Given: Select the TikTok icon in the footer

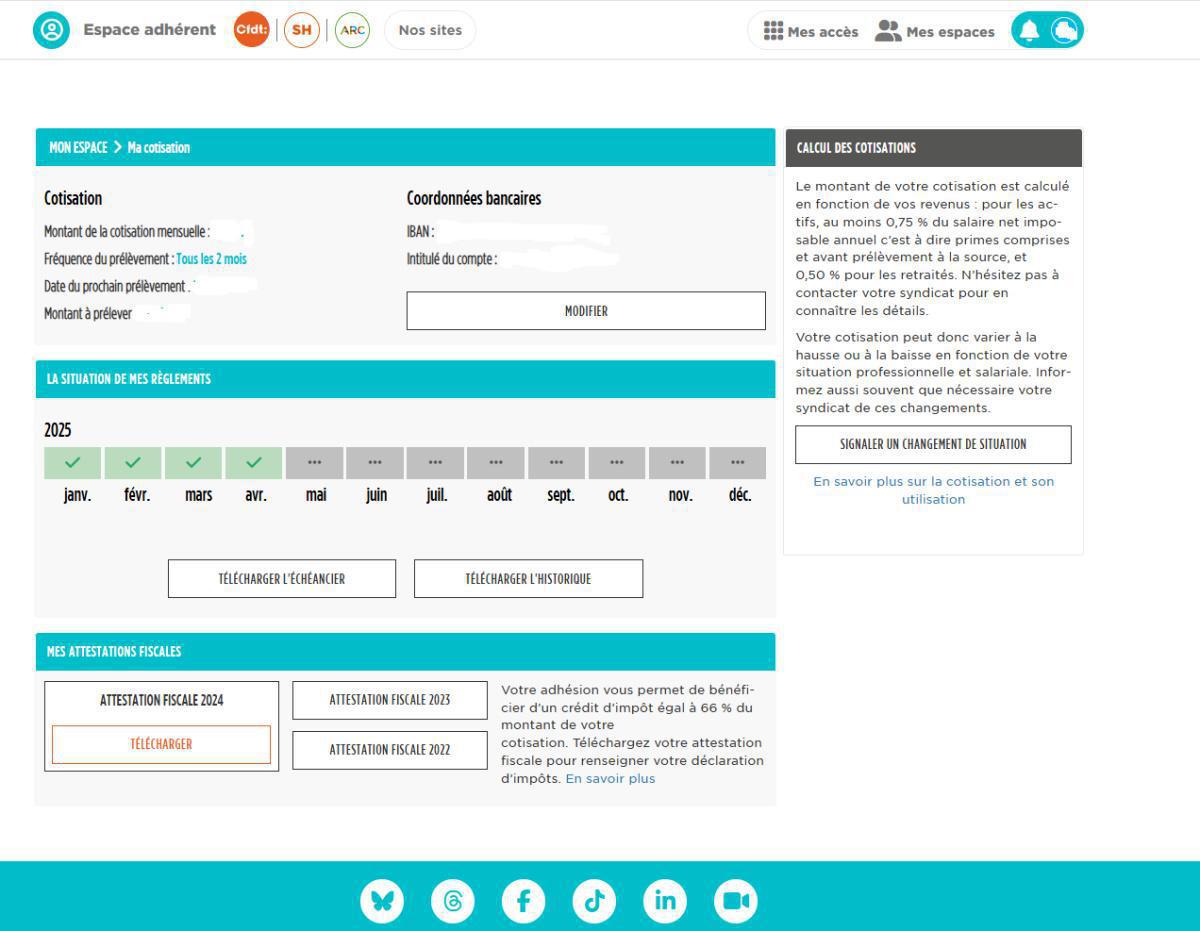Looking at the screenshot, I should point(594,900).
